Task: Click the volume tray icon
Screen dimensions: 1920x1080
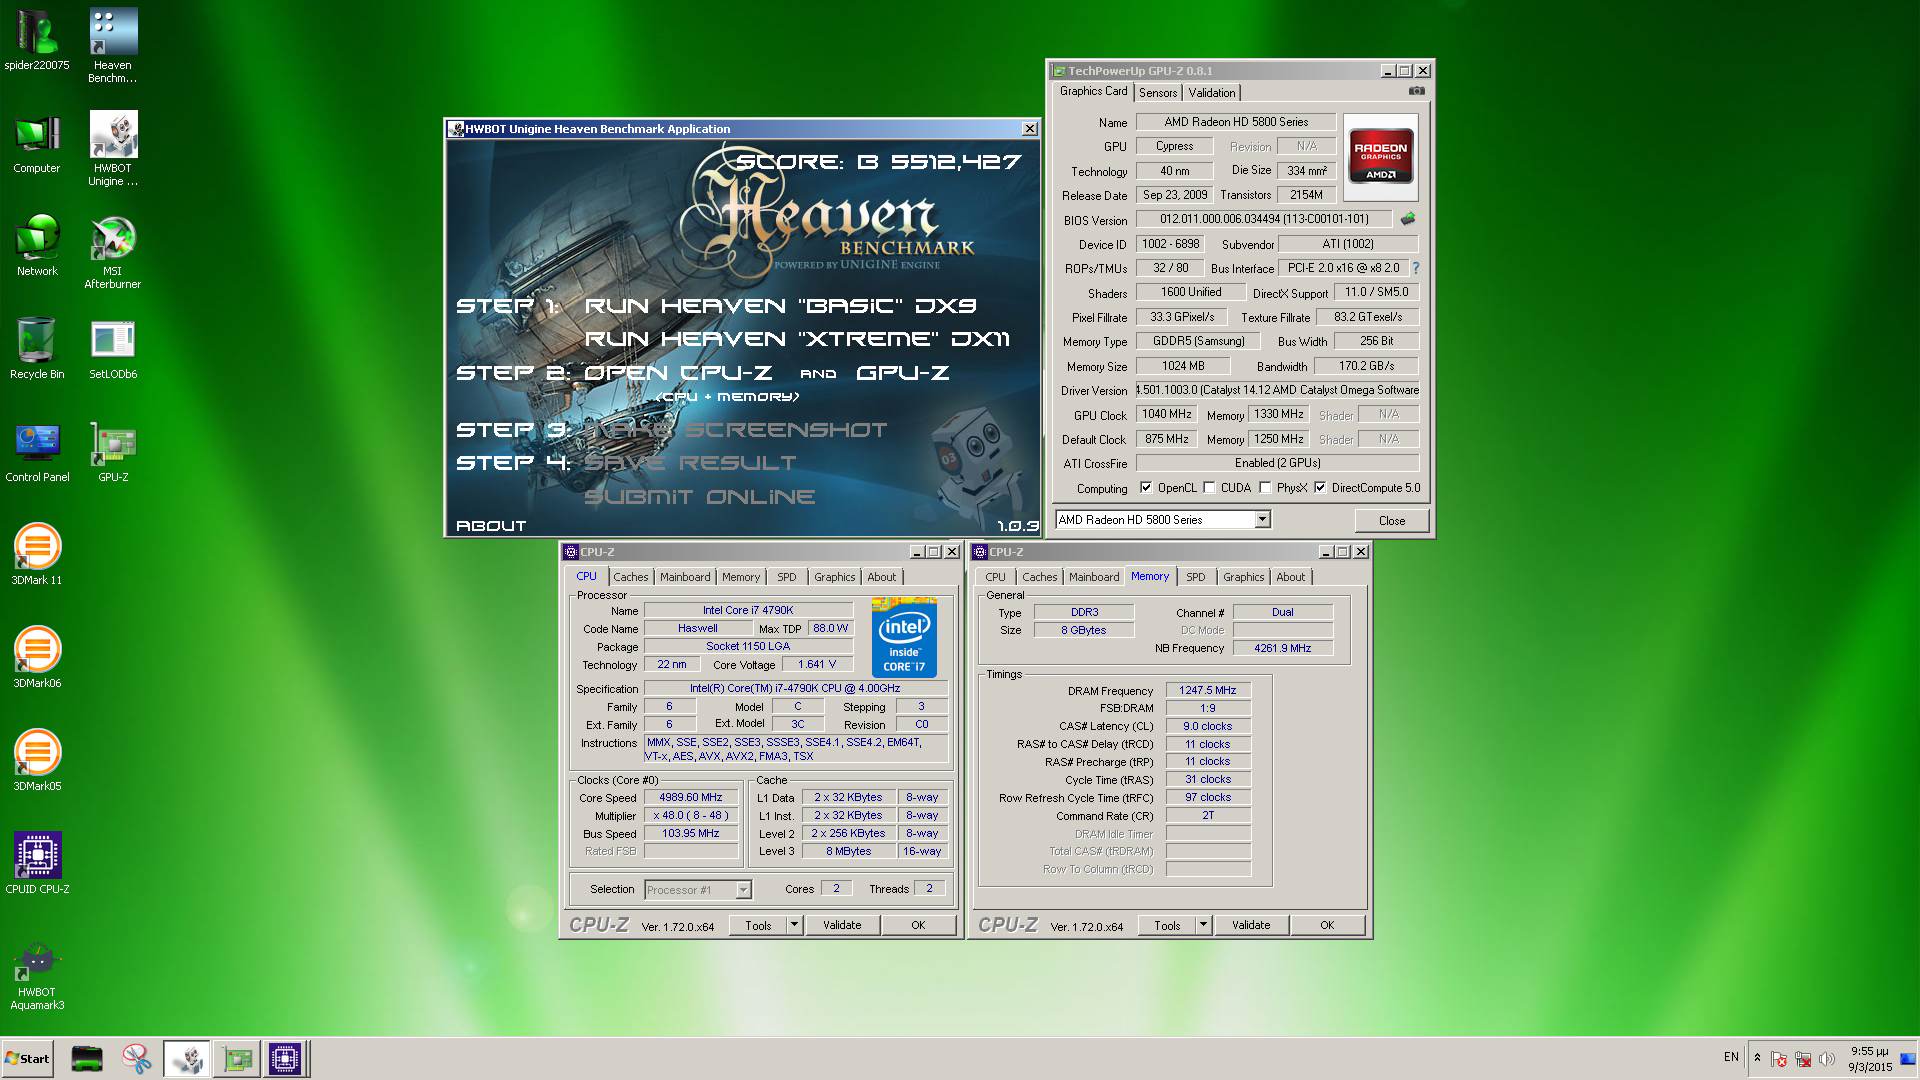Action: 1827,1059
